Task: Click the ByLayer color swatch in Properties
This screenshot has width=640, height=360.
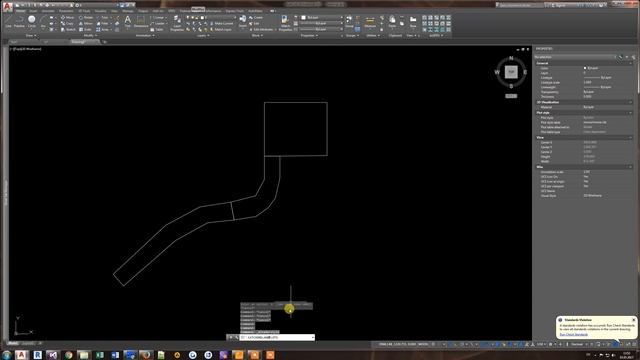Action: click(x=585, y=68)
